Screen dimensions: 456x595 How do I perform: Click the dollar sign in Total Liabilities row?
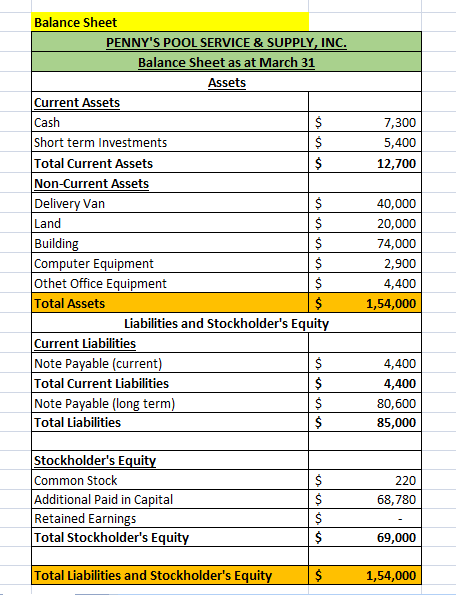[x=319, y=422]
